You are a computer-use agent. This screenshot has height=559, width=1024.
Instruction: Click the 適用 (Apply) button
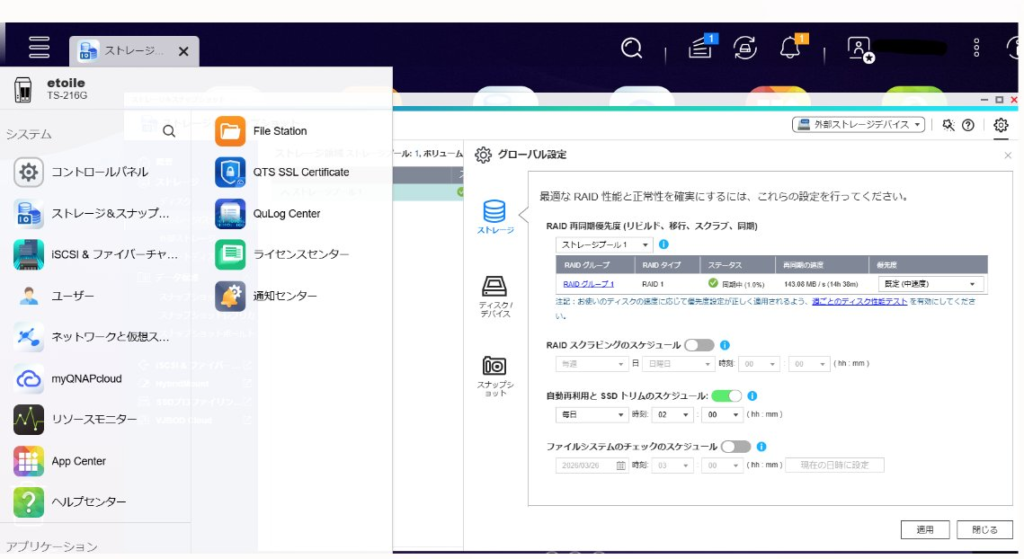tap(924, 529)
